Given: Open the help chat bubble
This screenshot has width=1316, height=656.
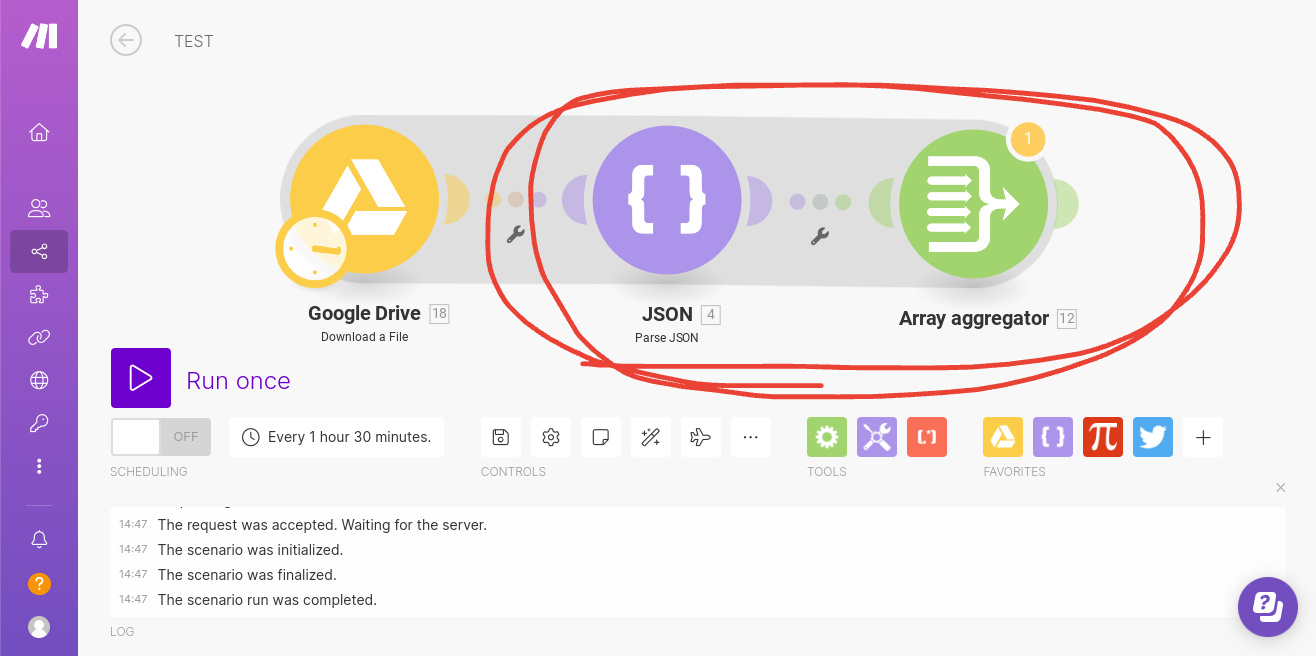Looking at the screenshot, I should pyautogui.click(x=1268, y=607).
